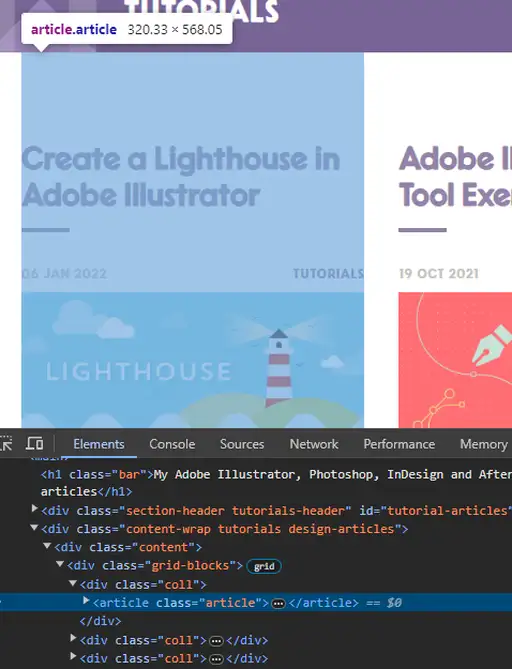512x669 pixels.
Task: Click the TUTORIALS category label
Action: pos(328,273)
